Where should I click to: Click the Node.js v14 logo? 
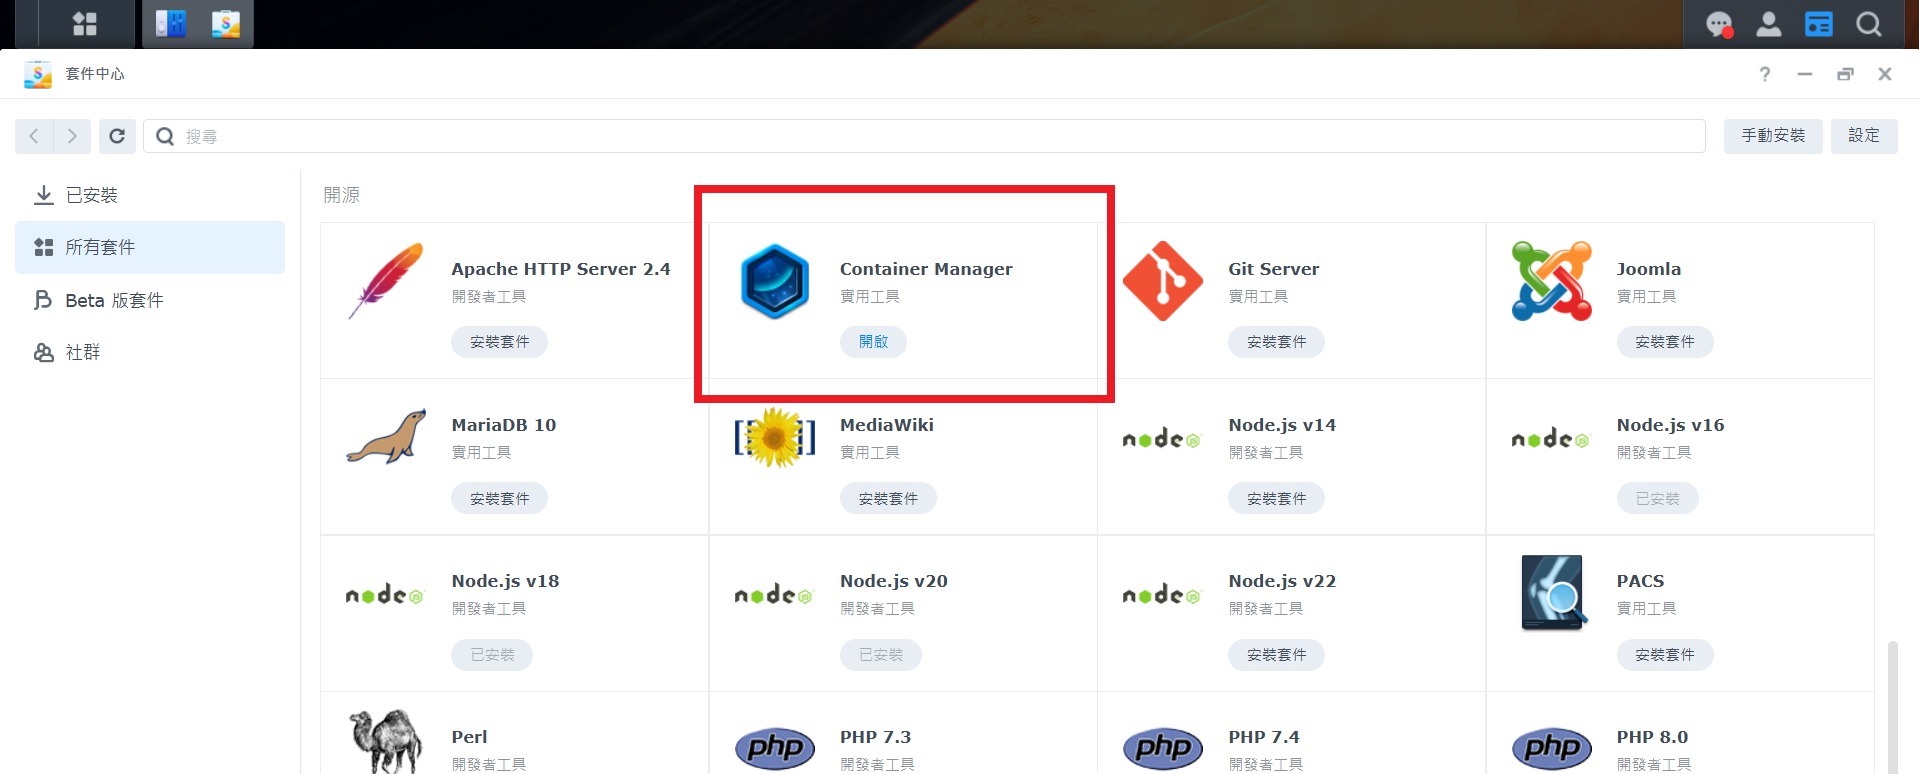tap(1162, 439)
